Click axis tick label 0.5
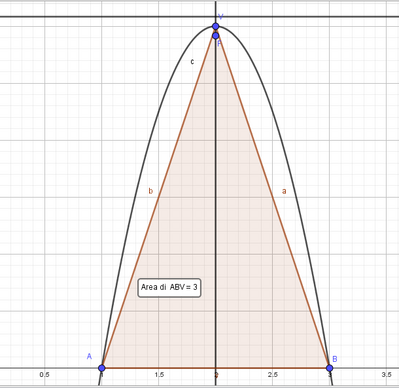399x388 pixels. point(44,375)
